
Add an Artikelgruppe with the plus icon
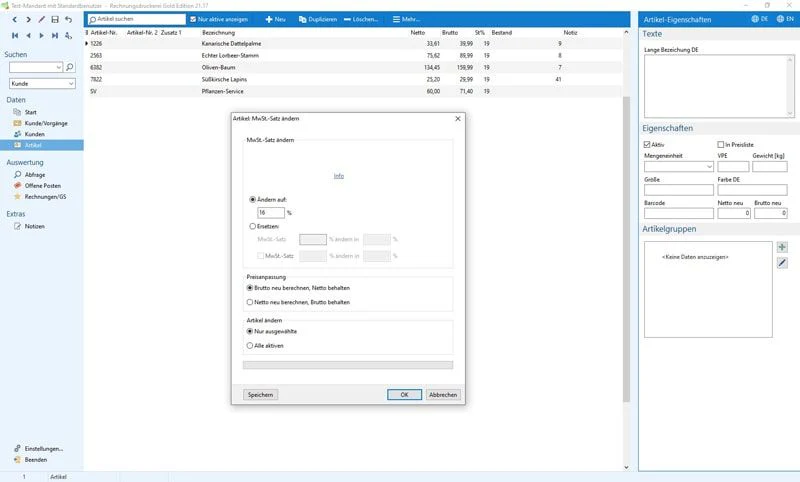coord(782,247)
